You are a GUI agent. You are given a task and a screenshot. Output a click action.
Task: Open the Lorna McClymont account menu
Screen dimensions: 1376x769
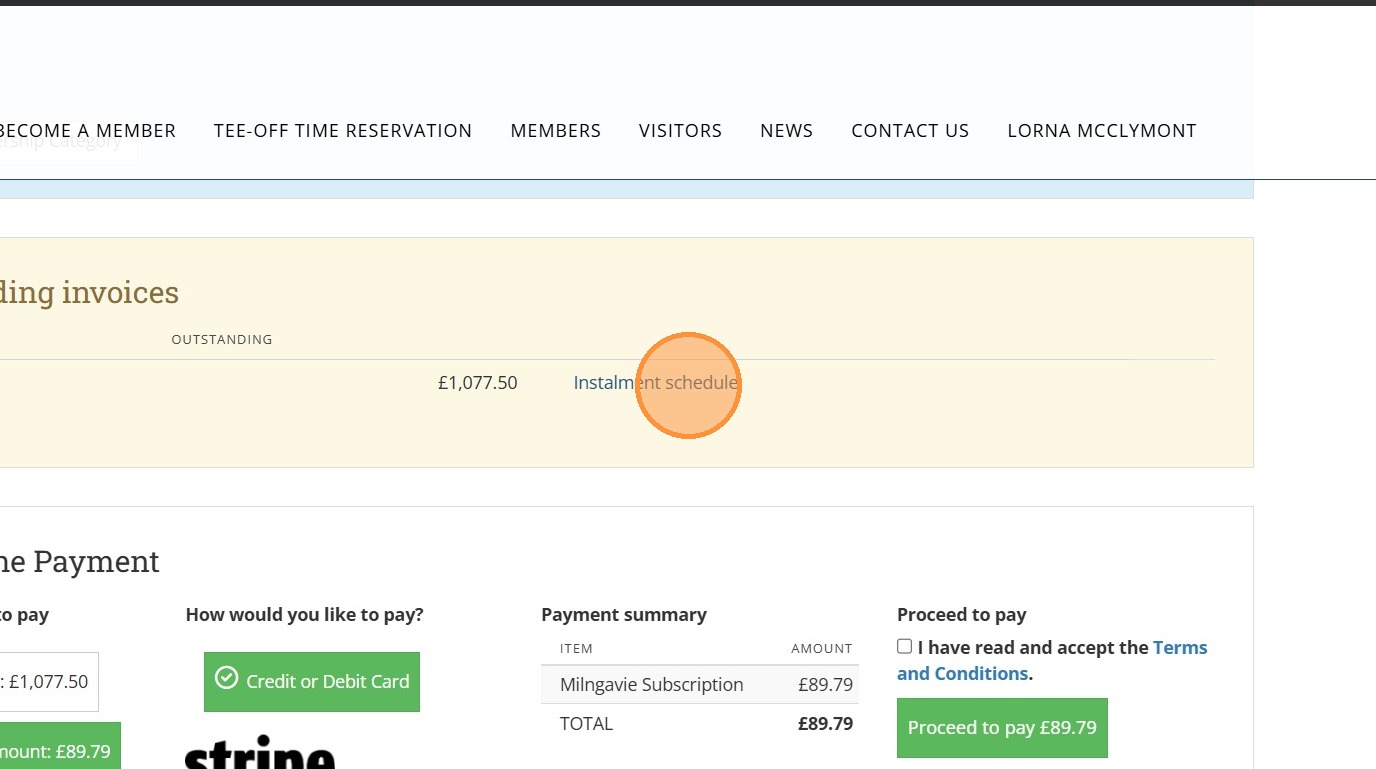click(1101, 131)
